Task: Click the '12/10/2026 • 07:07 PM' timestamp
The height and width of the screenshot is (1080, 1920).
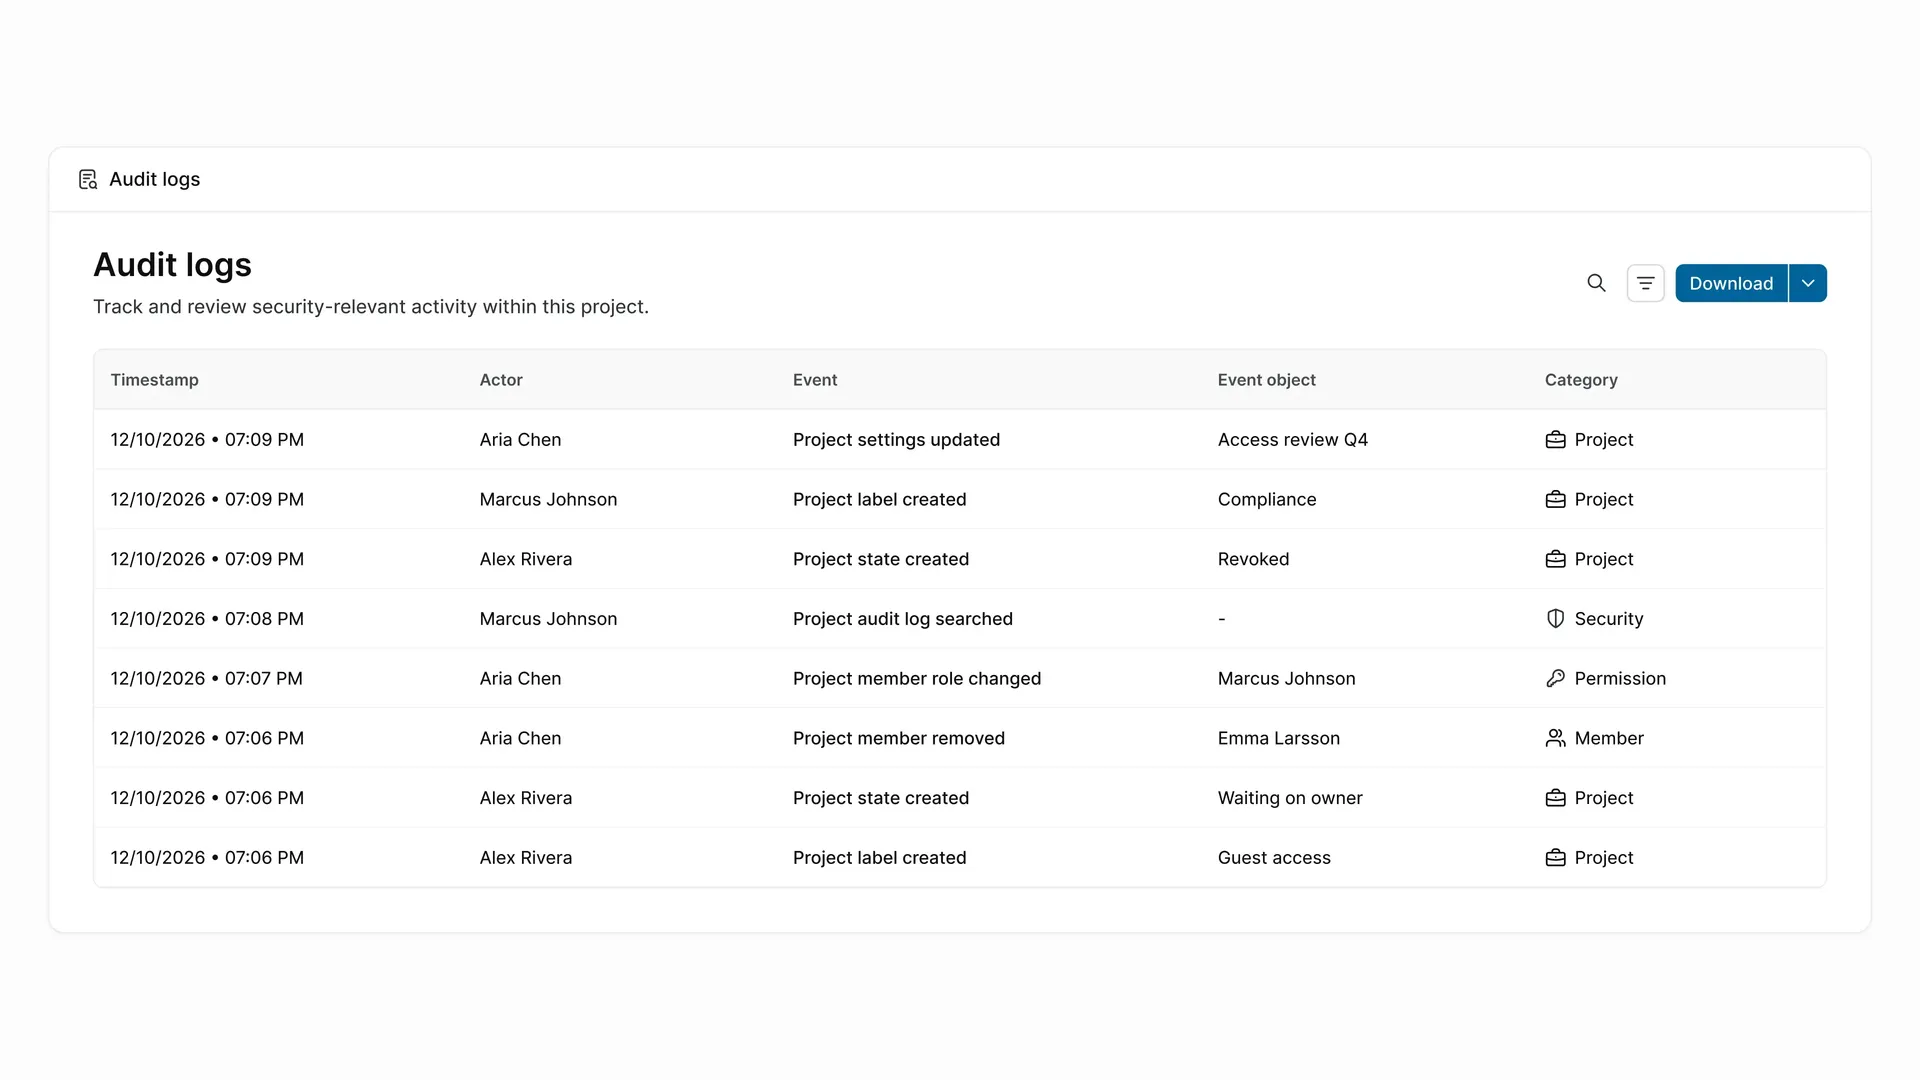Action: [x=206, y=678]
